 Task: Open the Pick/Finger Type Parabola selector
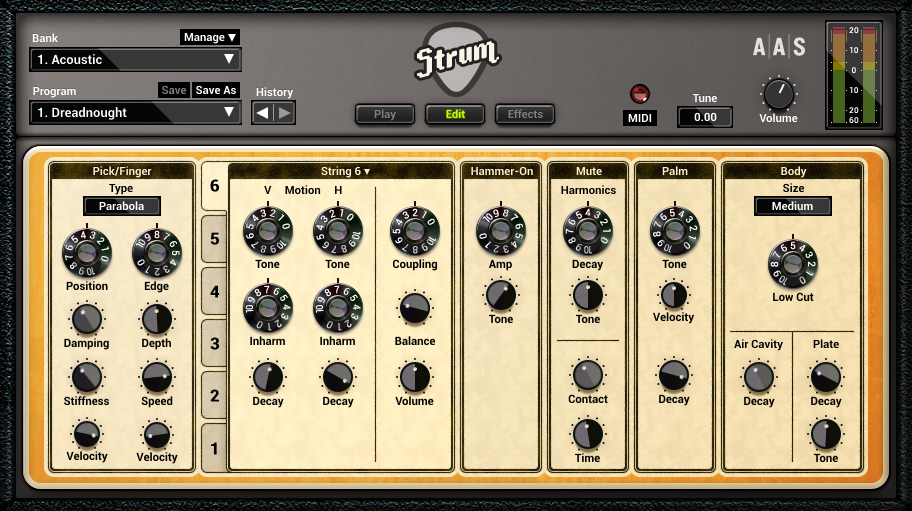pos(122,207)
